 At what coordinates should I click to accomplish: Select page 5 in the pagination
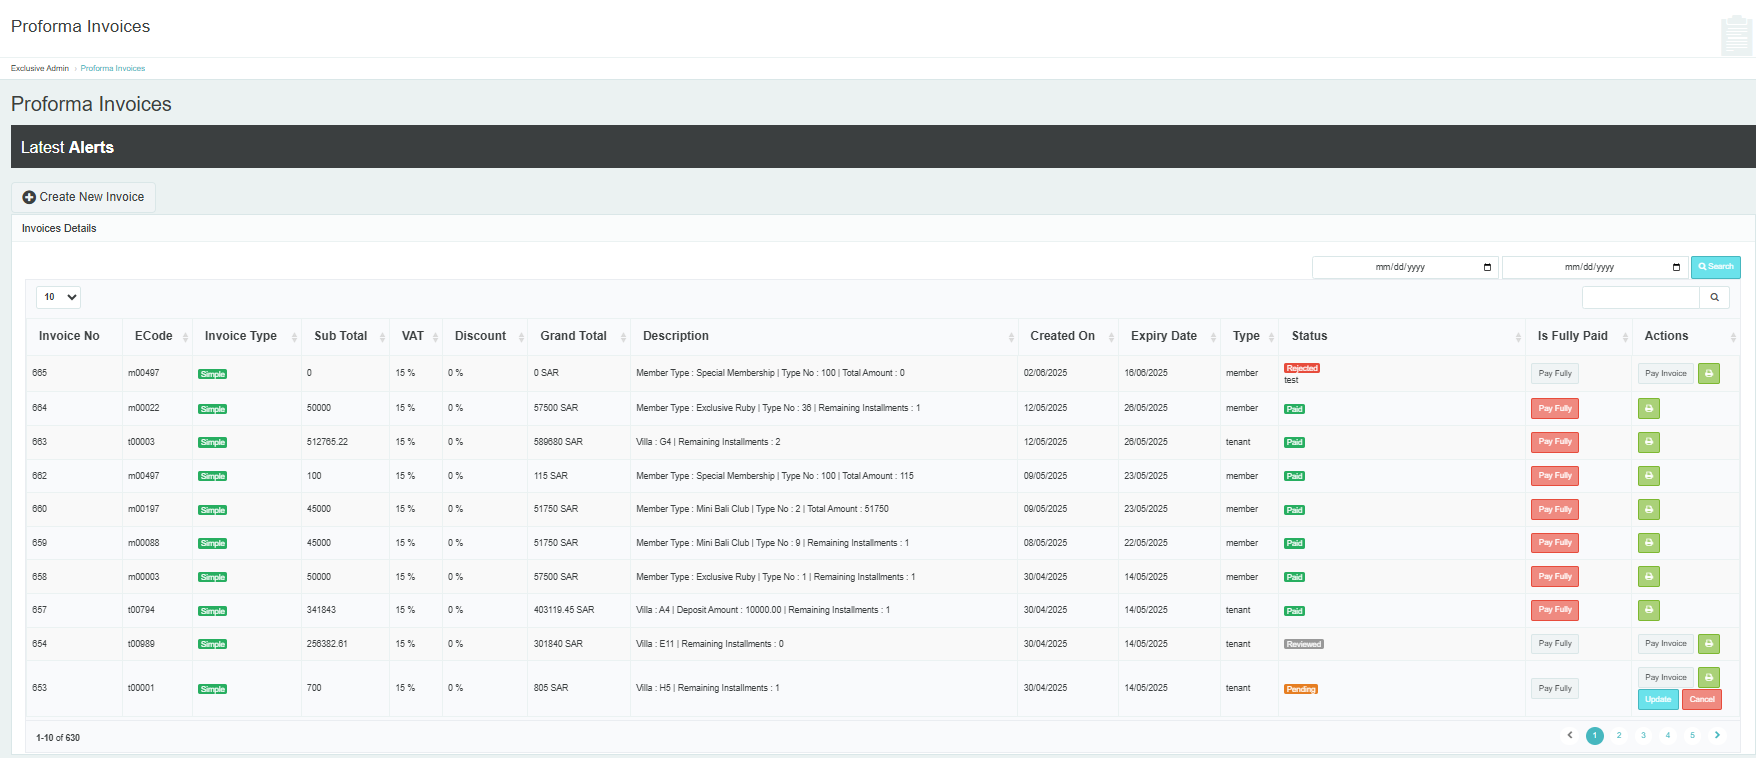pos(1692,735)
